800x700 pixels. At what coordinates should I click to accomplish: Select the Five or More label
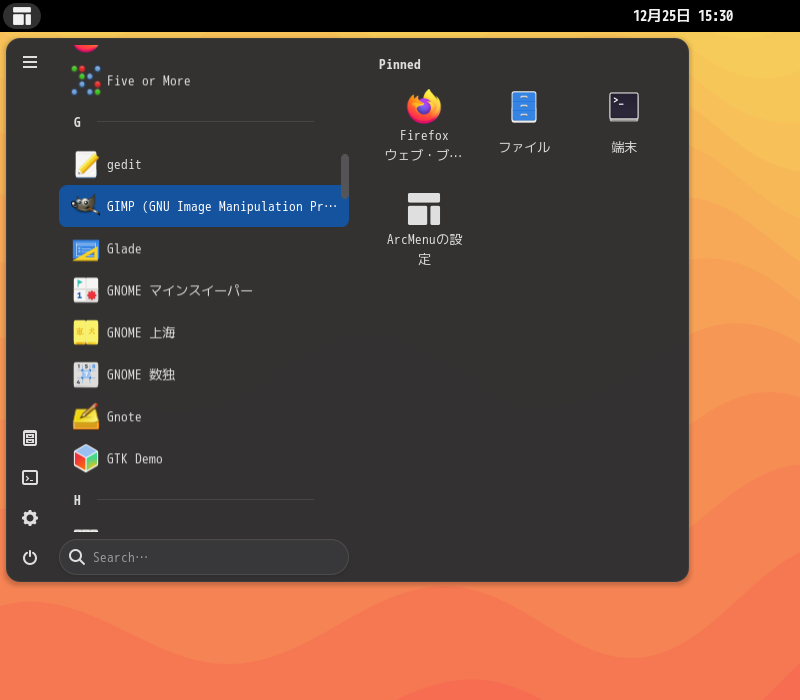coord(148,81)
